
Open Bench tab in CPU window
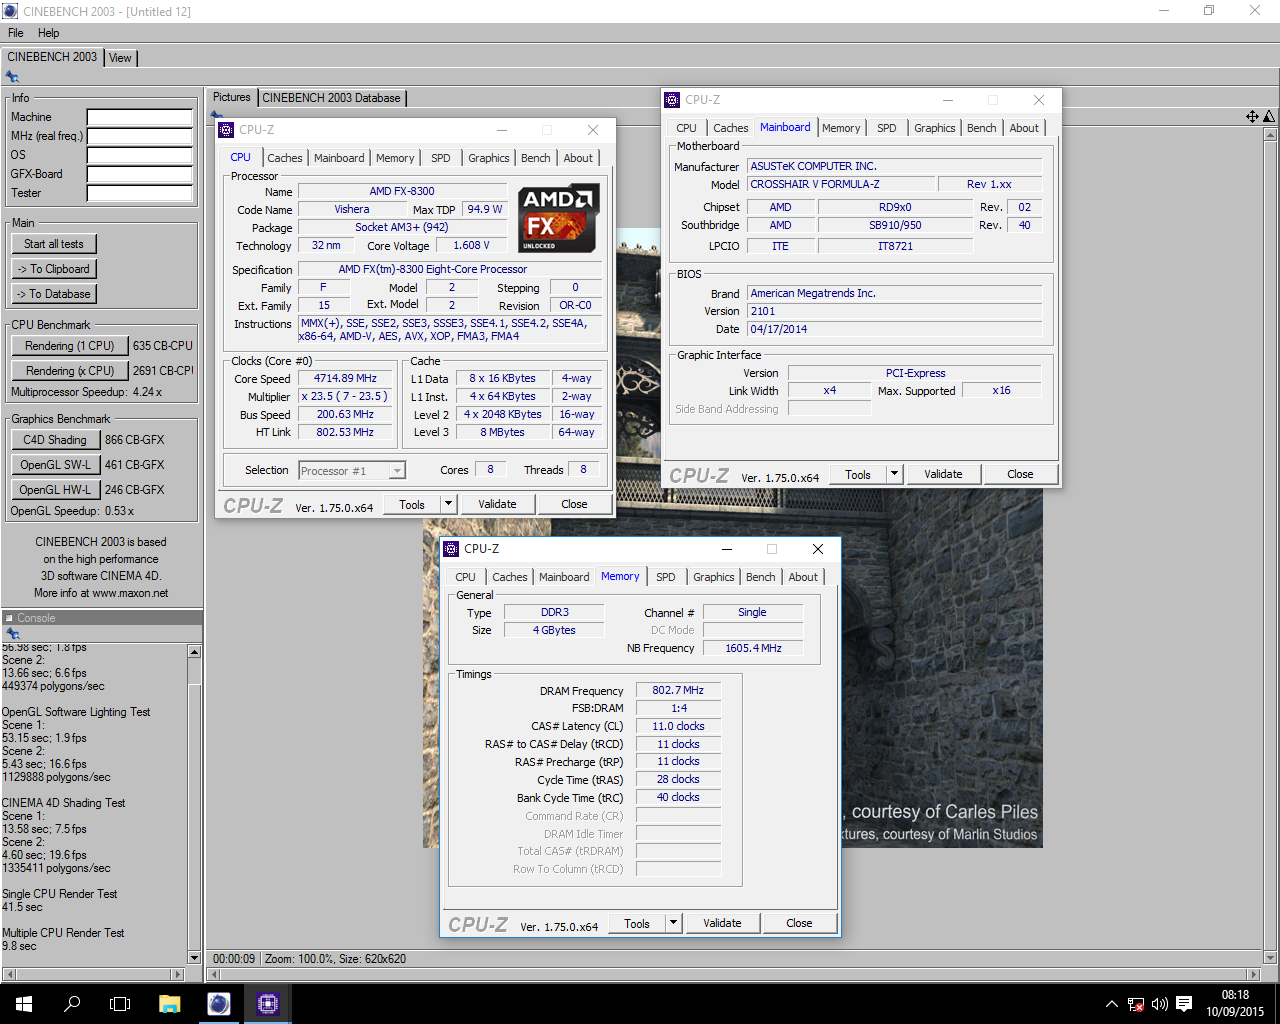pos(535,158)
